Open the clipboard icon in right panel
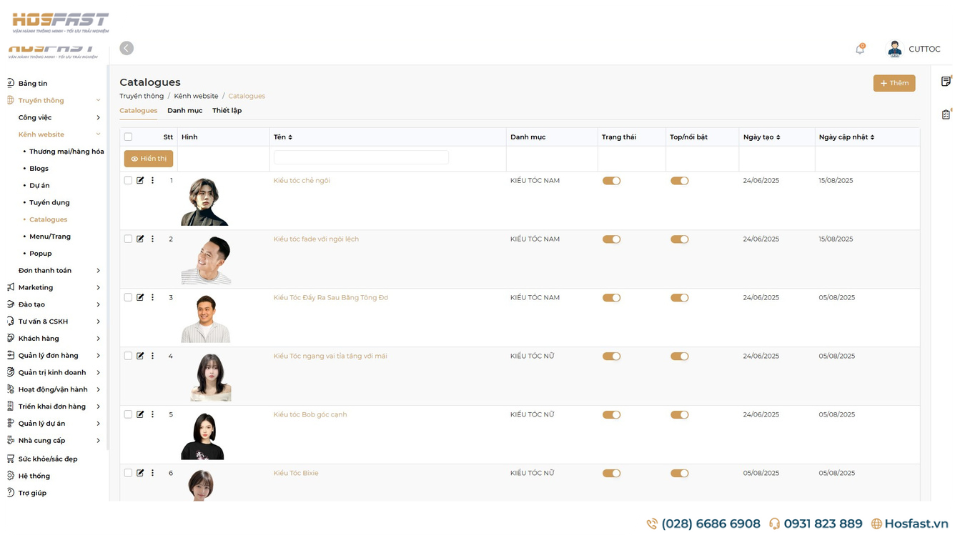This screenshot has height=540, width=960. pos(946,115)
